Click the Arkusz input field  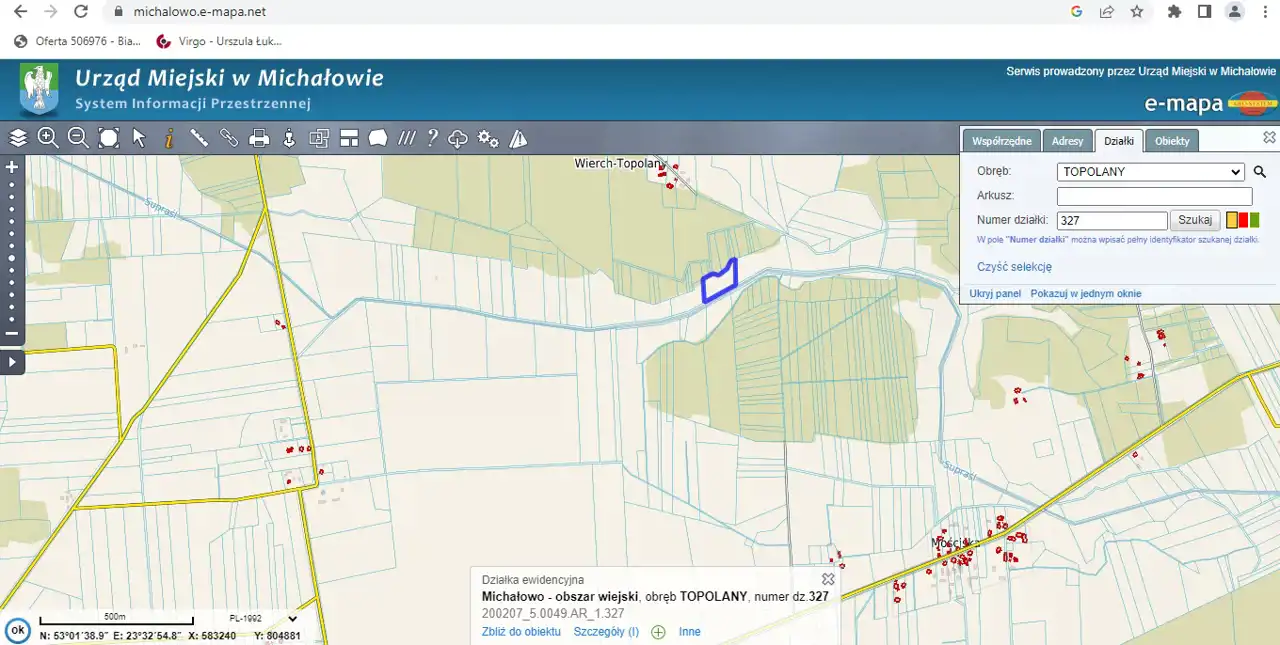1154,196
